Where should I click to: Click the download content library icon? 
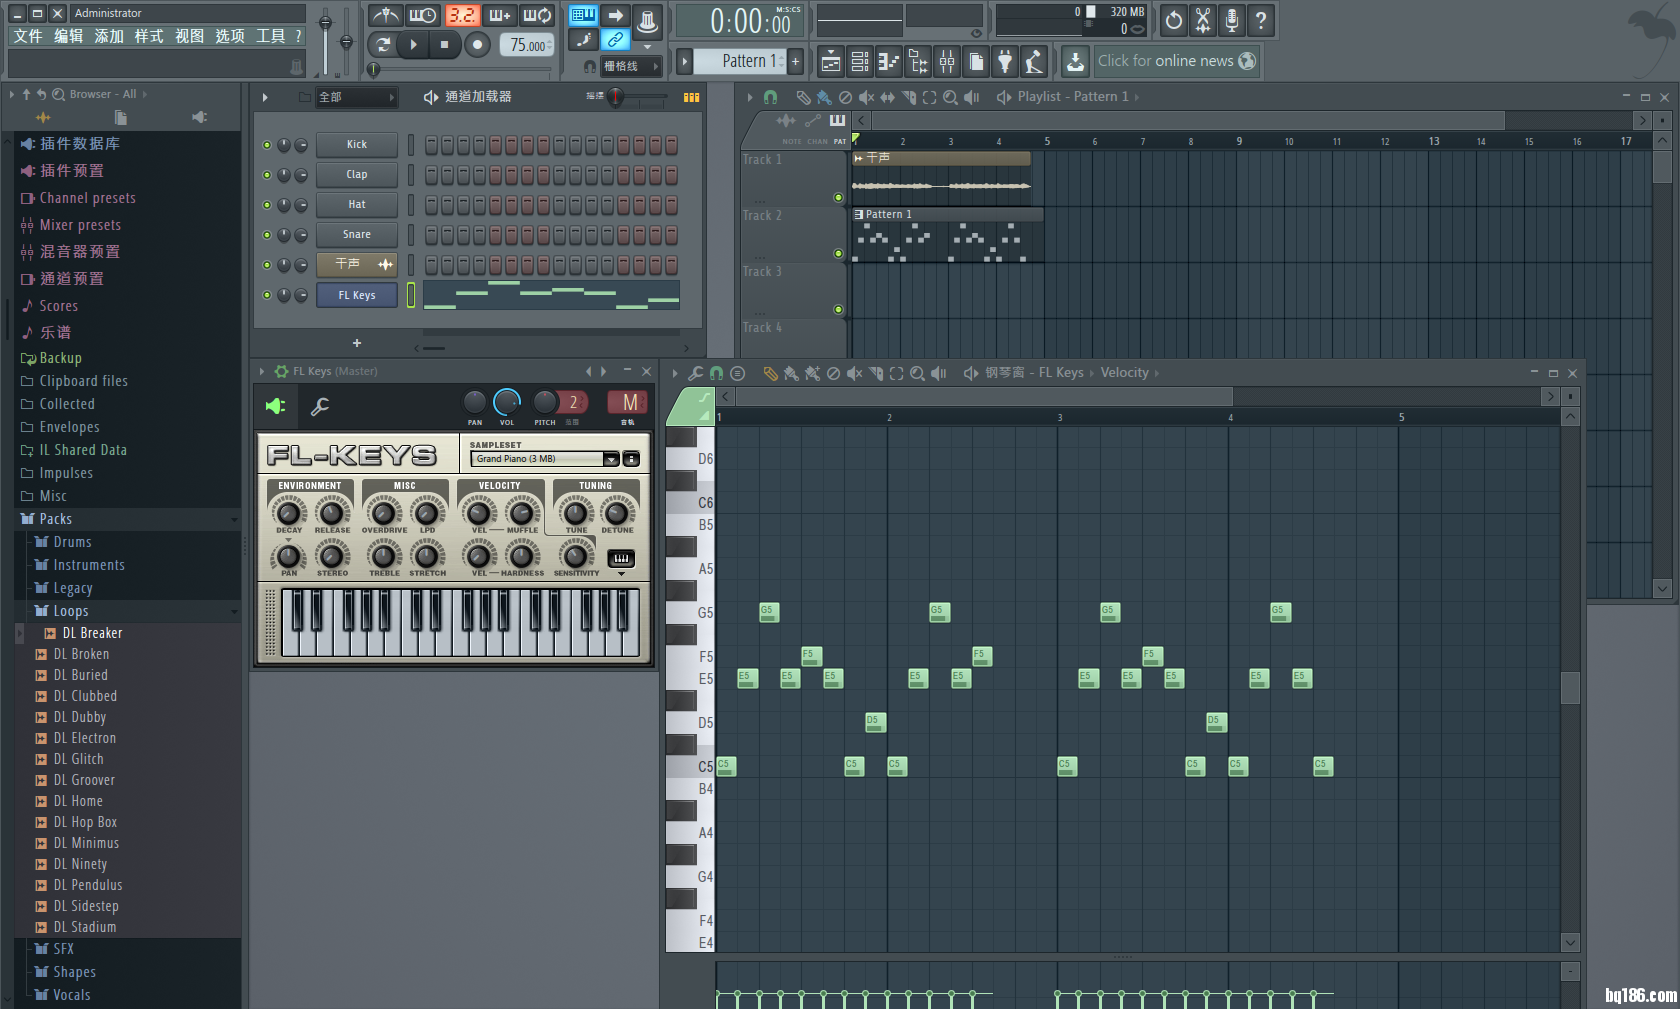point(1075,62)
